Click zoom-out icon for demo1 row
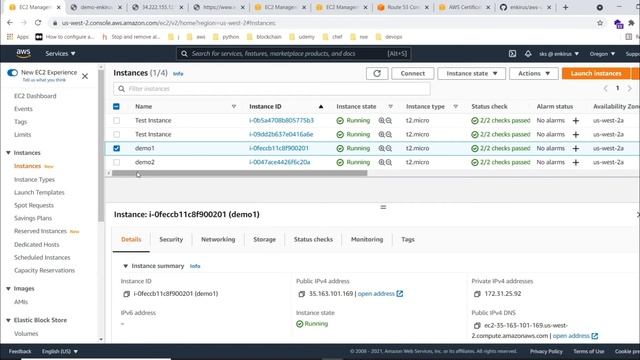This screenshot has width=640, height=360. point(389,148)
